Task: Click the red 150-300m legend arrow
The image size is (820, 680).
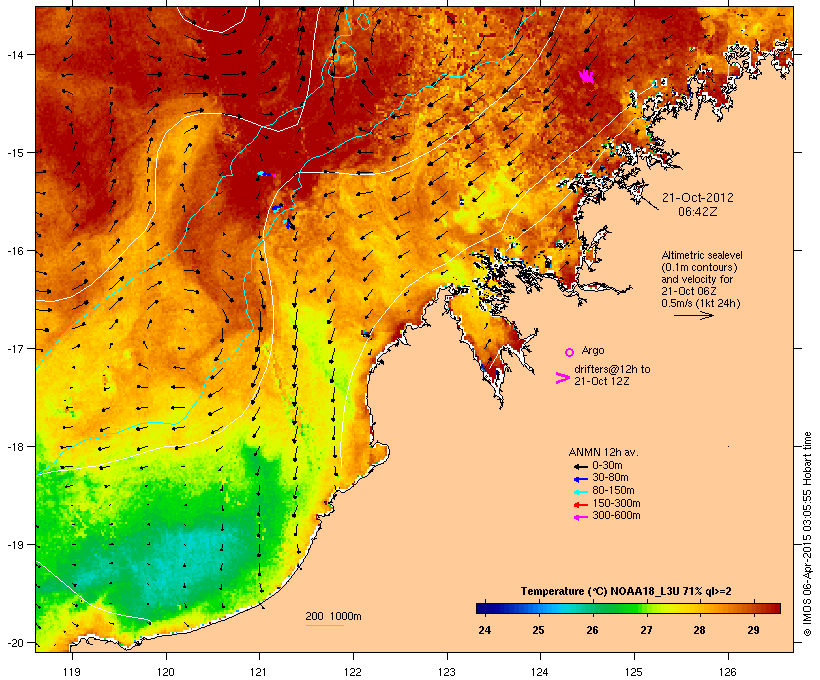Action: click(580, 505)
